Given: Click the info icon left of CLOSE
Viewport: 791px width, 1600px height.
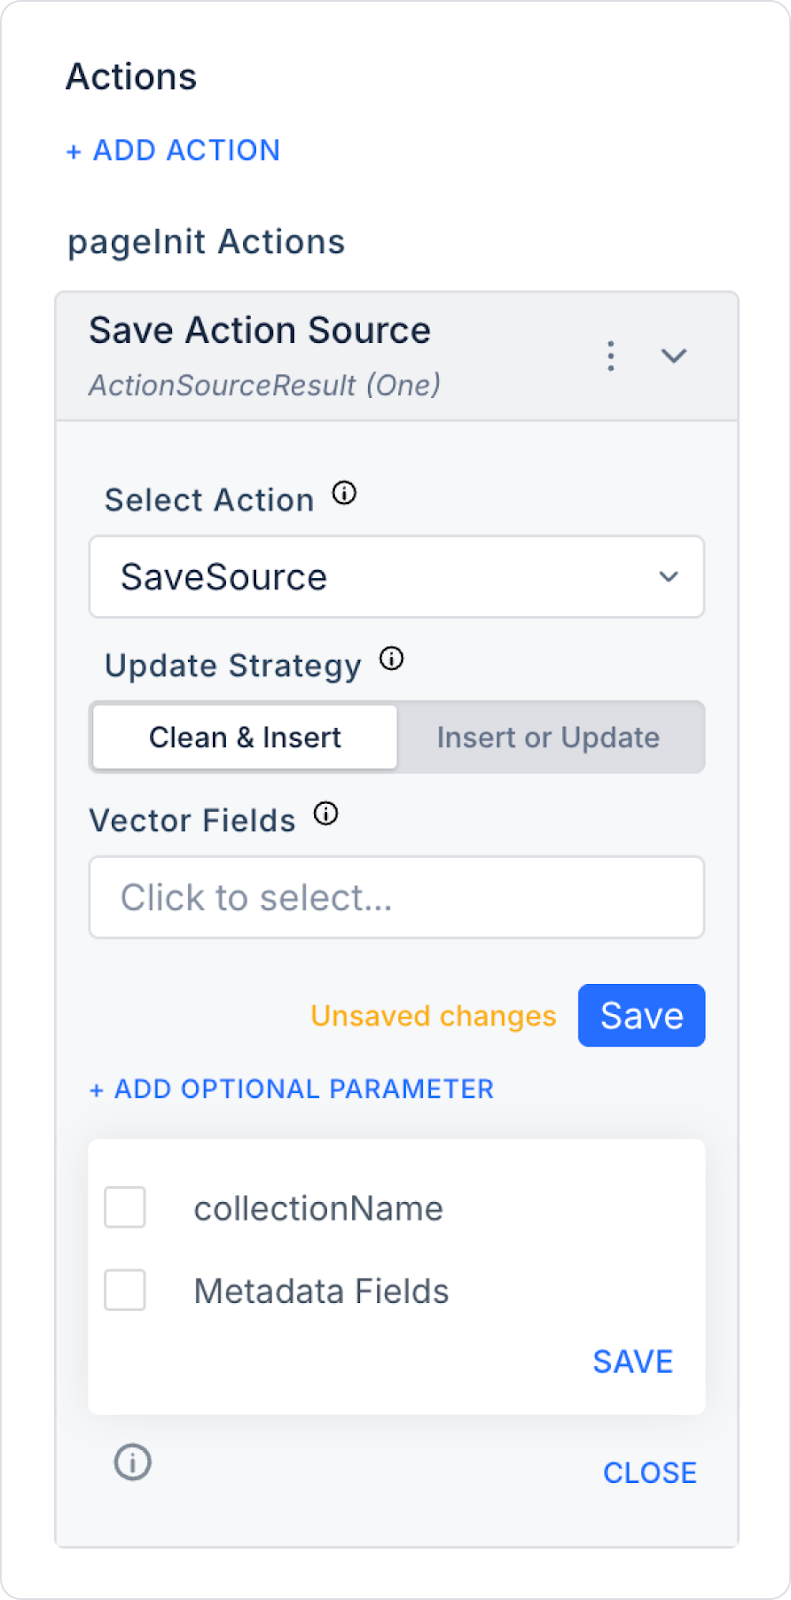Looking at the screenshot, I should tap(132, 1462).
